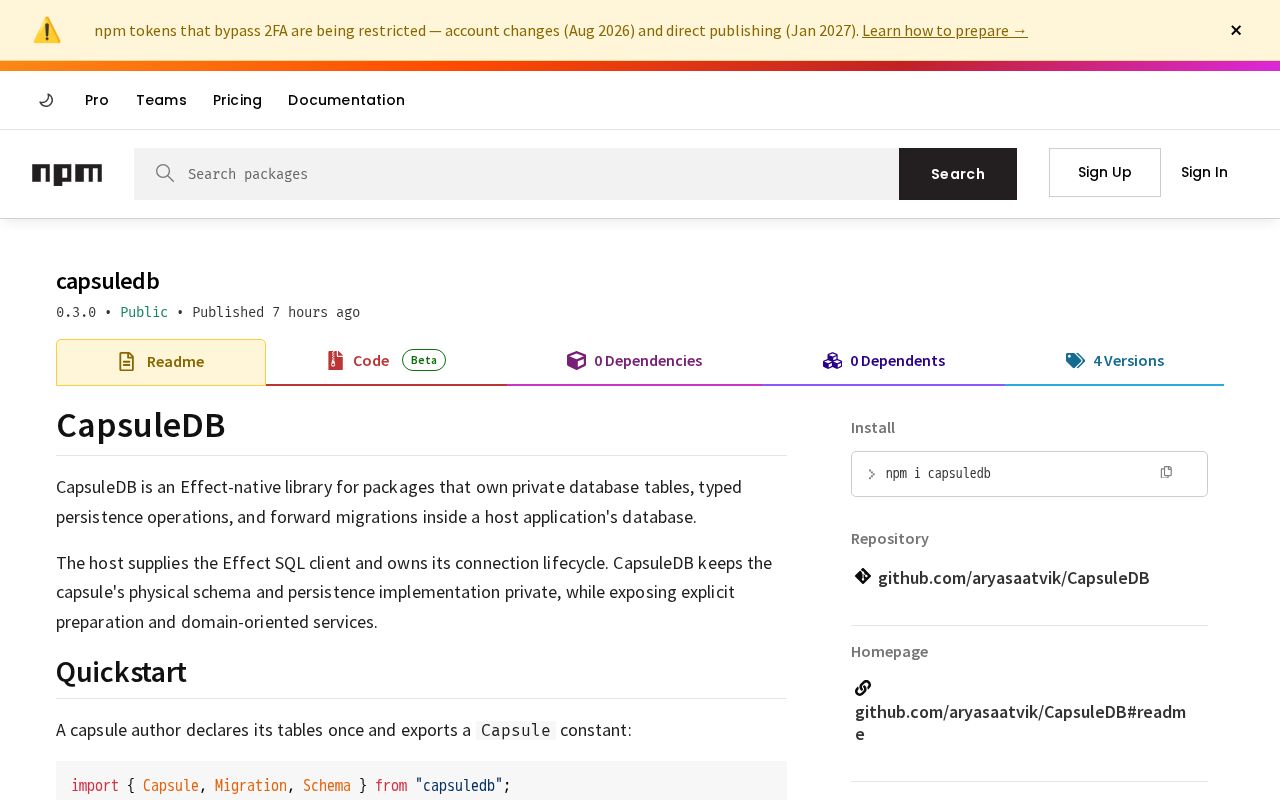Image resolution: width=1280 pixels, height=800 pixels.
Task: Click the Repository section label
Action: (890, 538)
